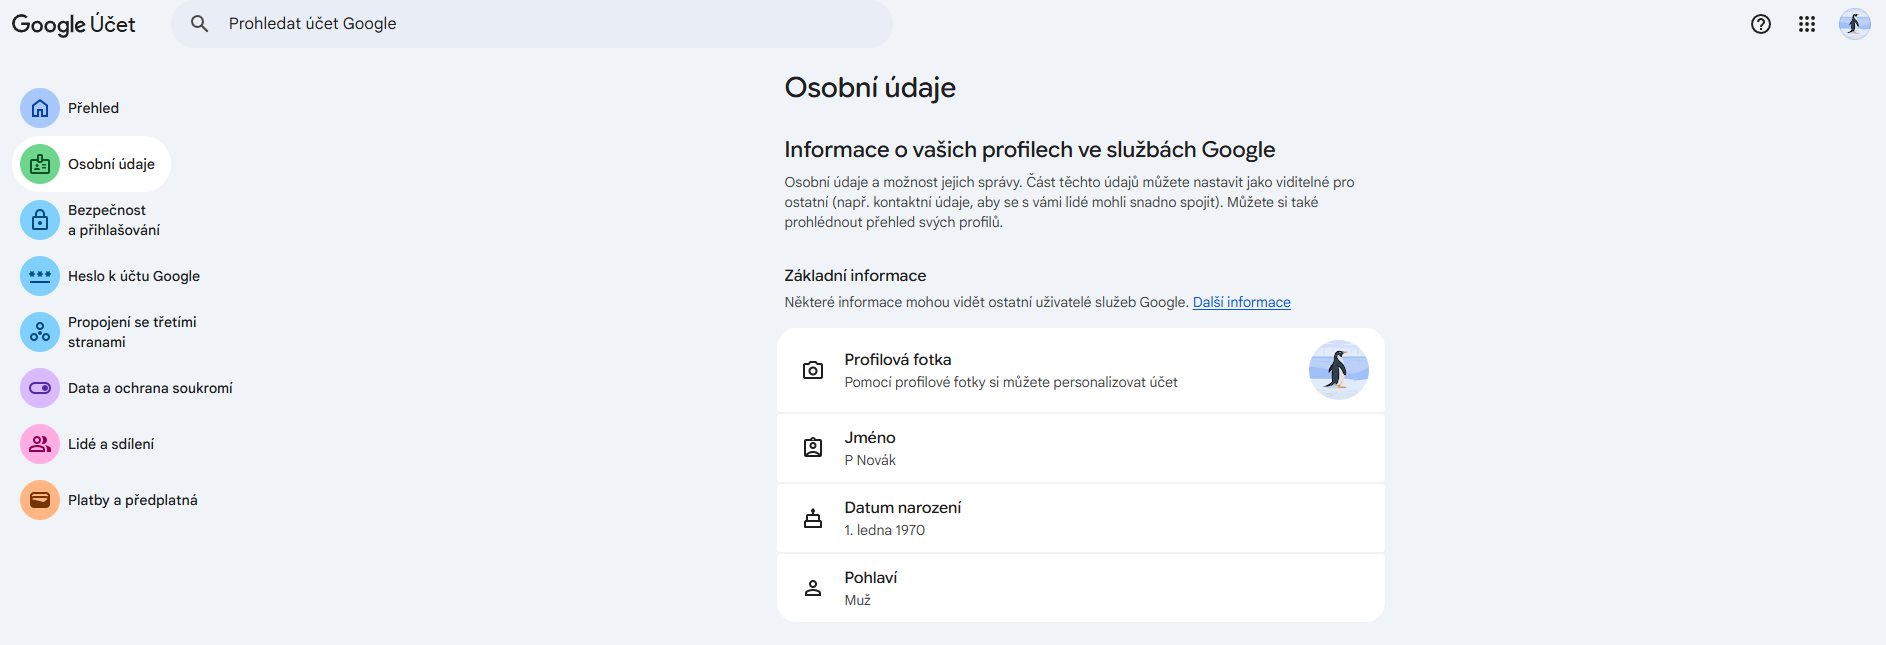The width and height of the screenshot is (1886, 645).
Task: Open the Další informace link
Action: 1241,302
